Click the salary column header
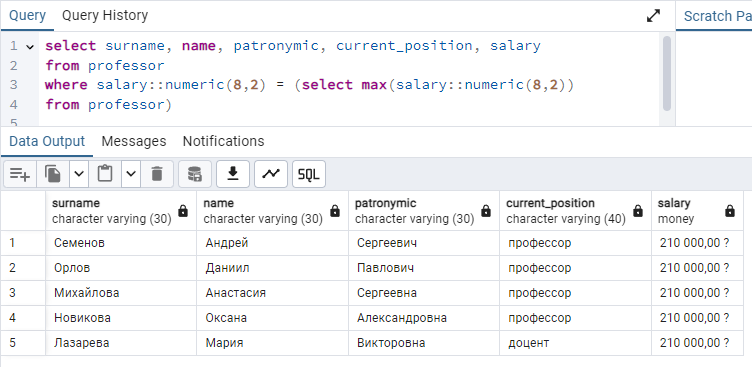This screenshot has height=367, width=752. click(697, 211)
